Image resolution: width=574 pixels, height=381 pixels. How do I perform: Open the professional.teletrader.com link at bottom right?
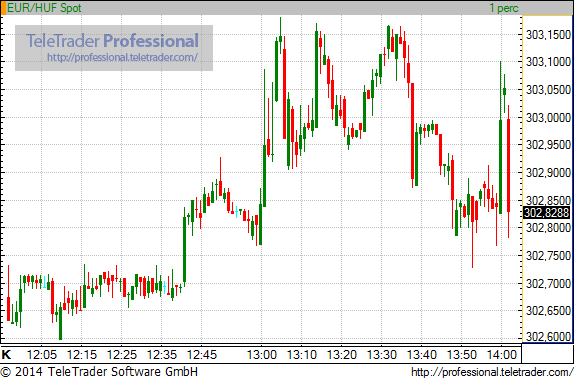click(492, 372)
